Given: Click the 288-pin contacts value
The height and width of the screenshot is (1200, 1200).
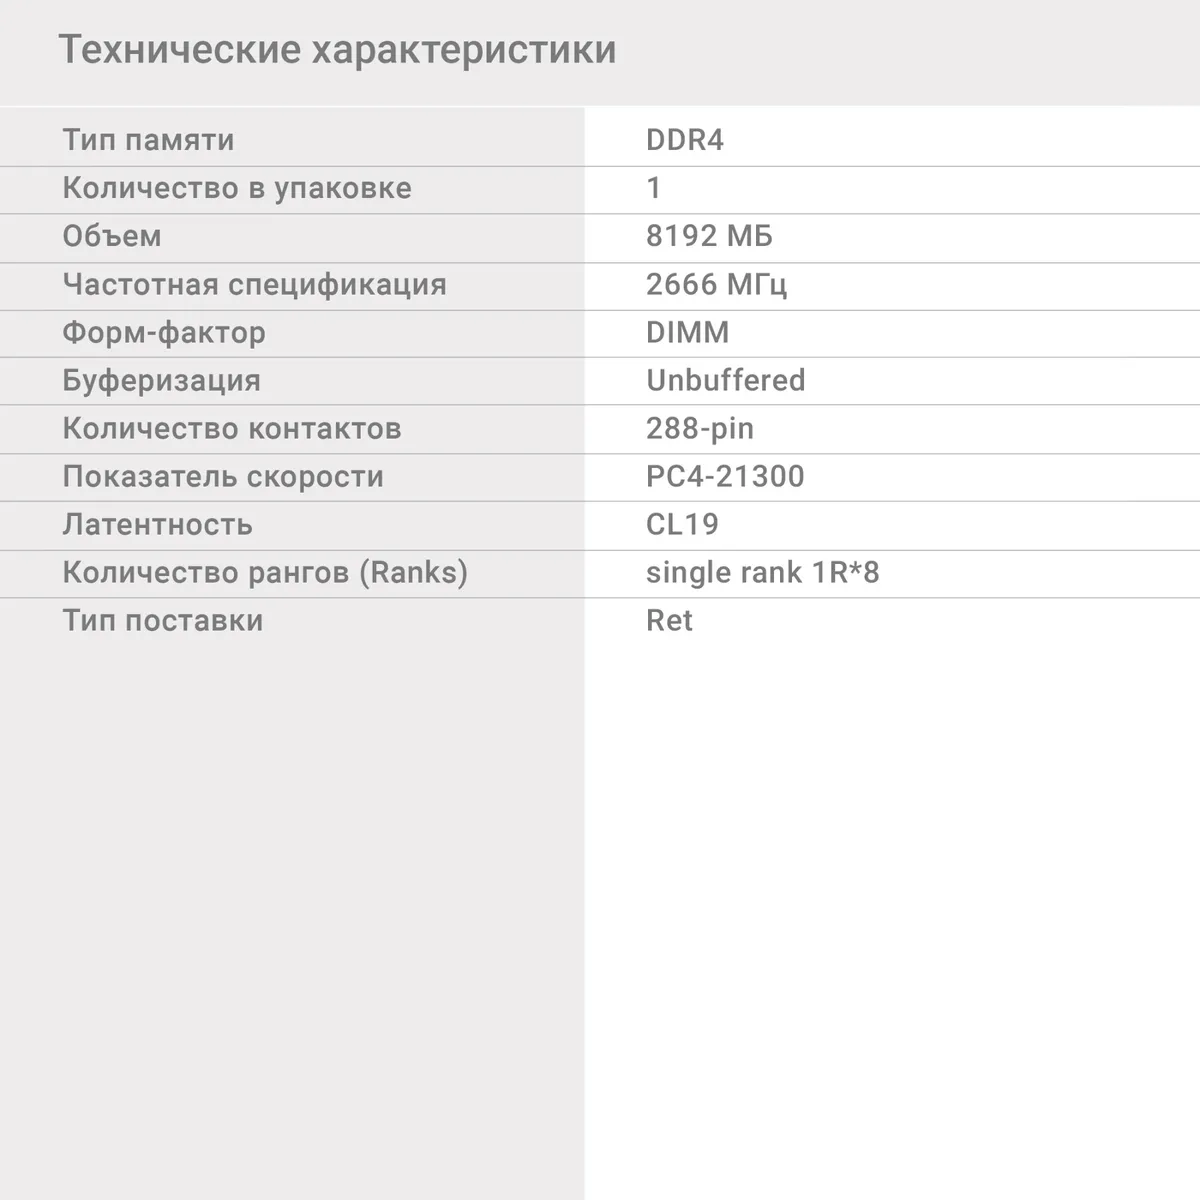Looking at the screenshot, I should (x=699, y=428).
